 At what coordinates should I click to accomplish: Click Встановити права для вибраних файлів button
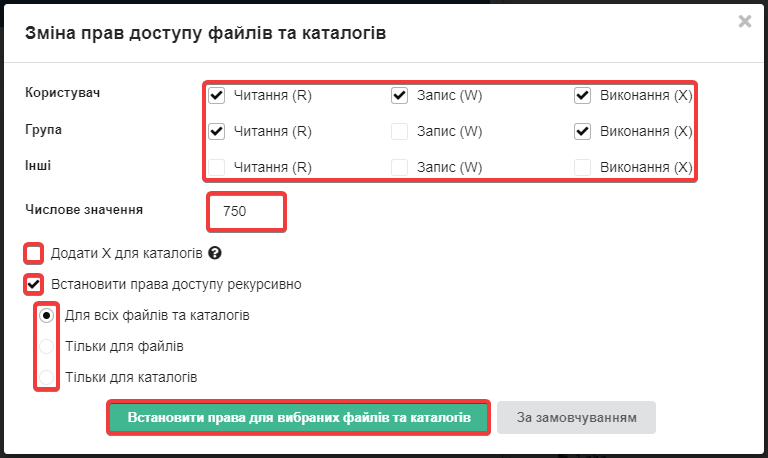[x=298, y=418]
